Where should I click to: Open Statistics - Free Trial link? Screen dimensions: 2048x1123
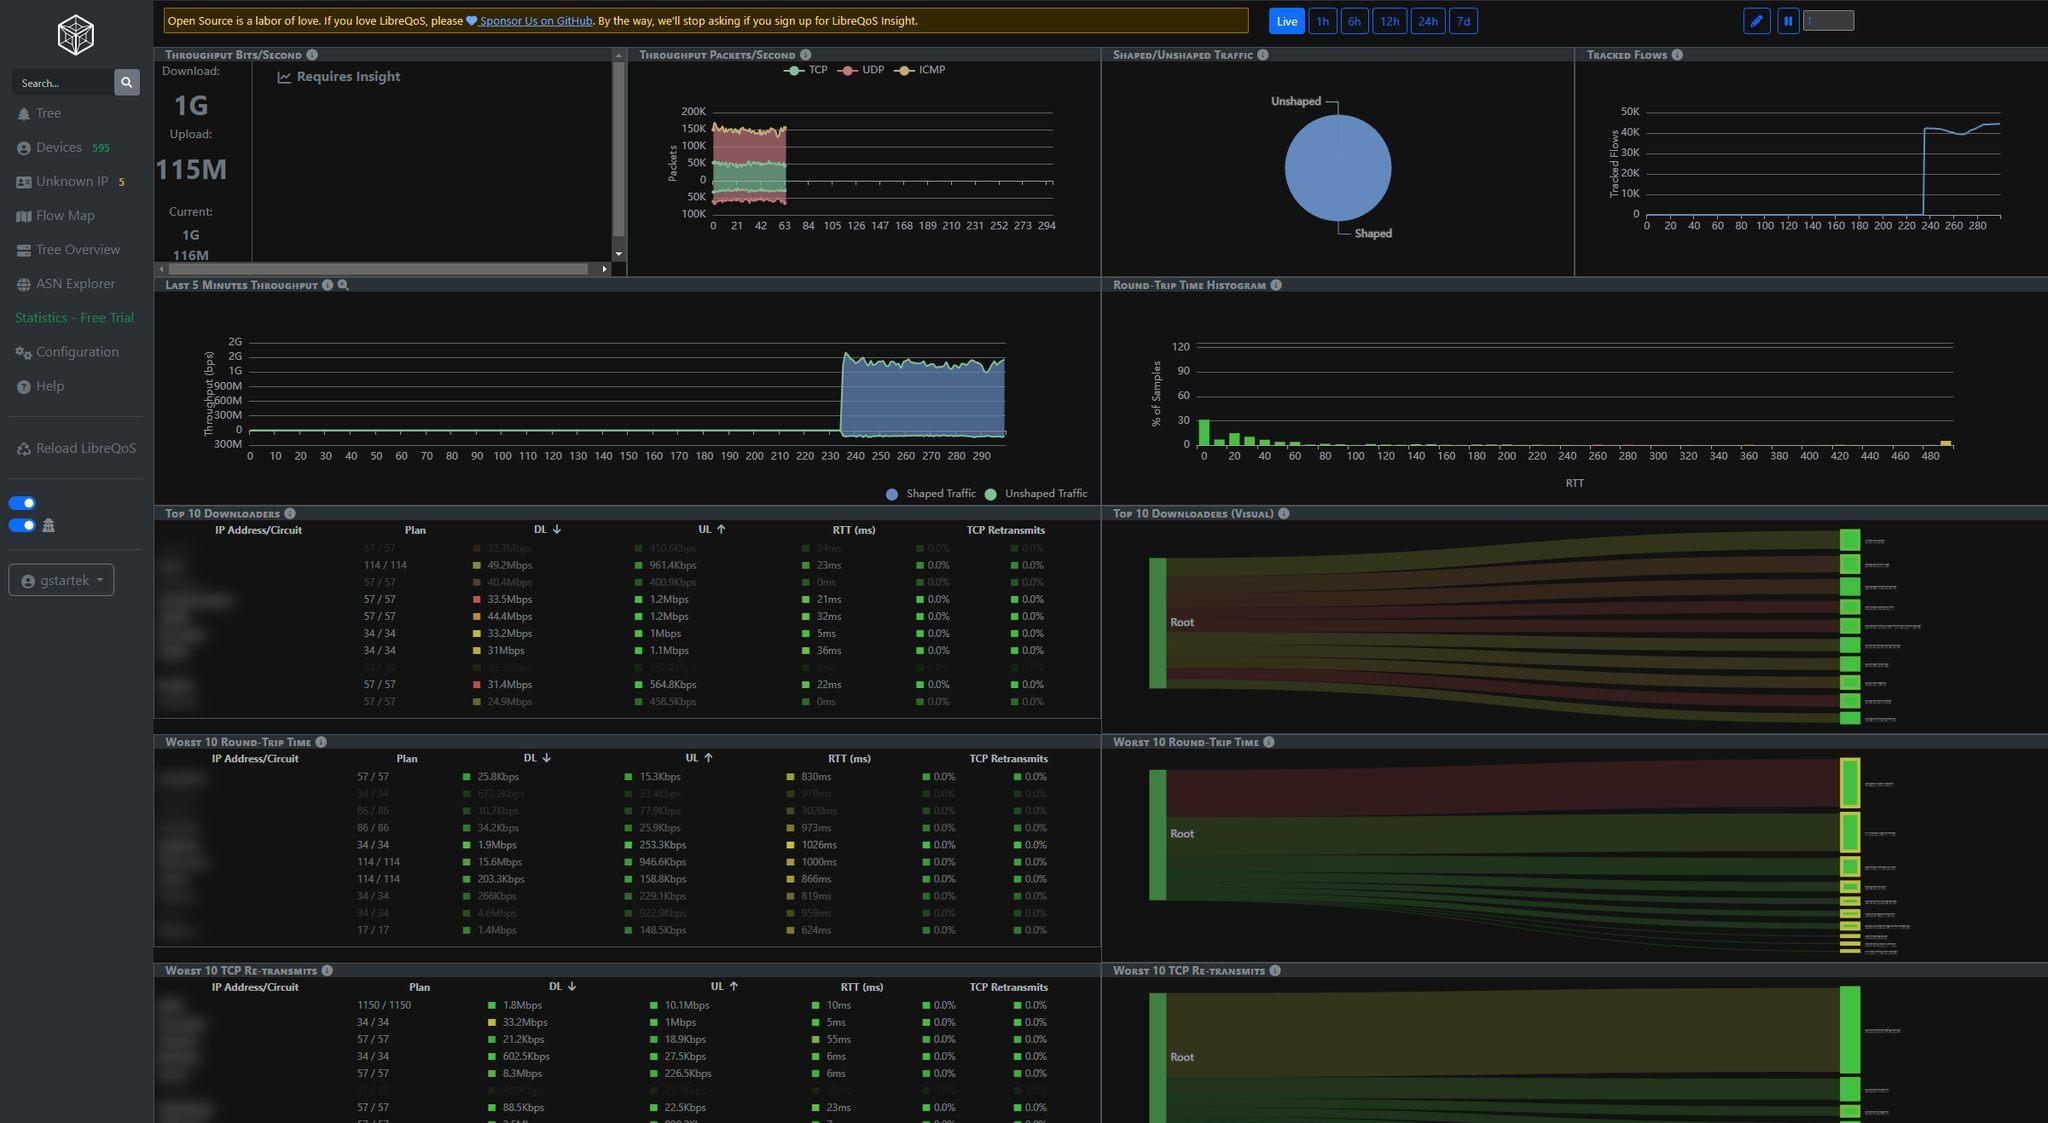pyautogui.click(x=74, y=318)
